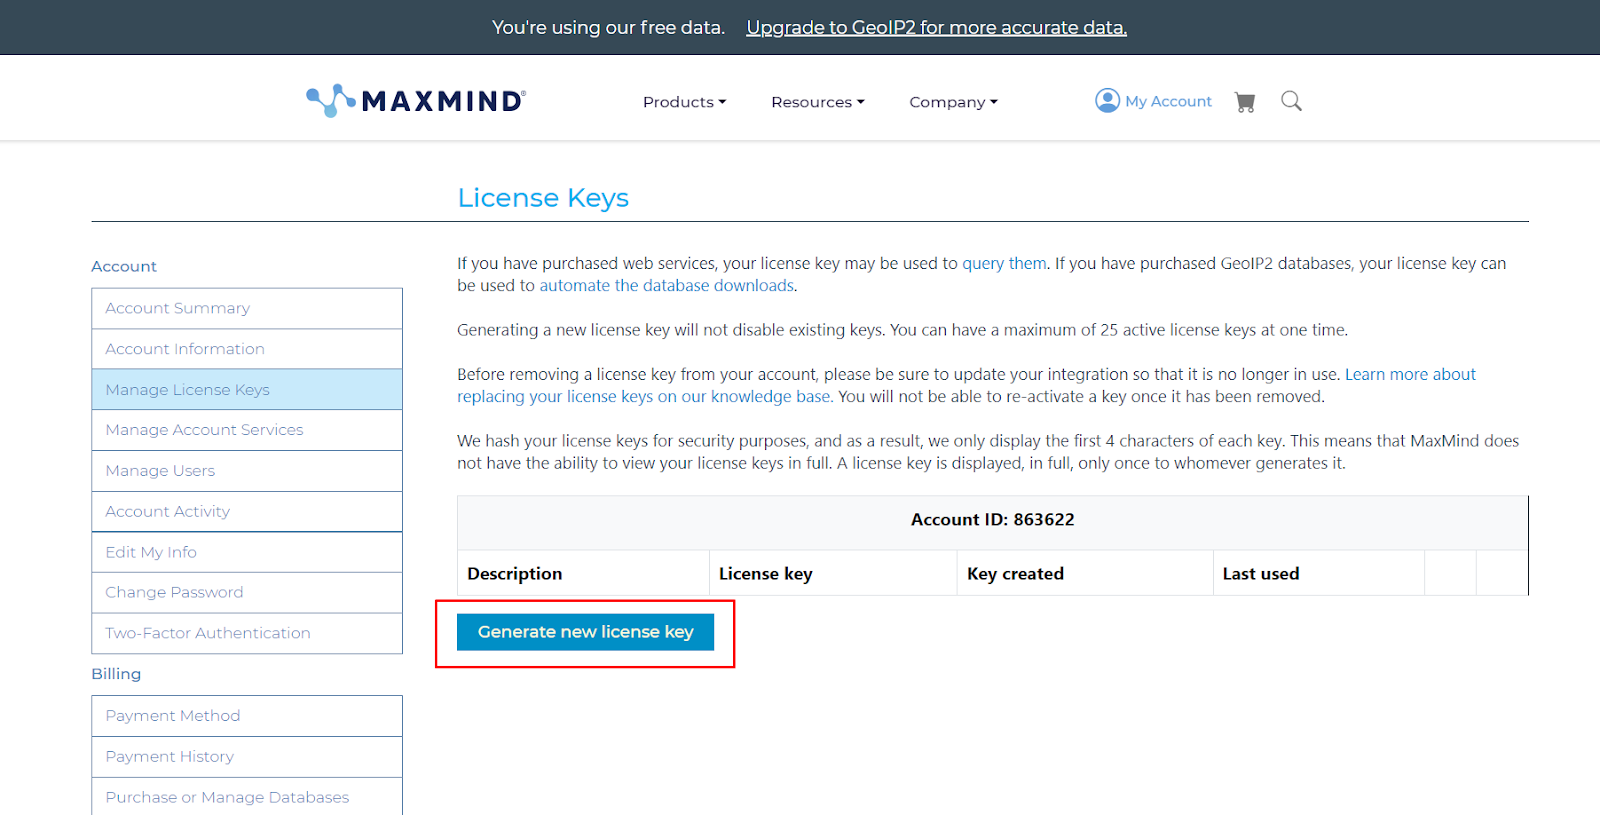Open Payment Method under Billing

(x=173, y=716)
